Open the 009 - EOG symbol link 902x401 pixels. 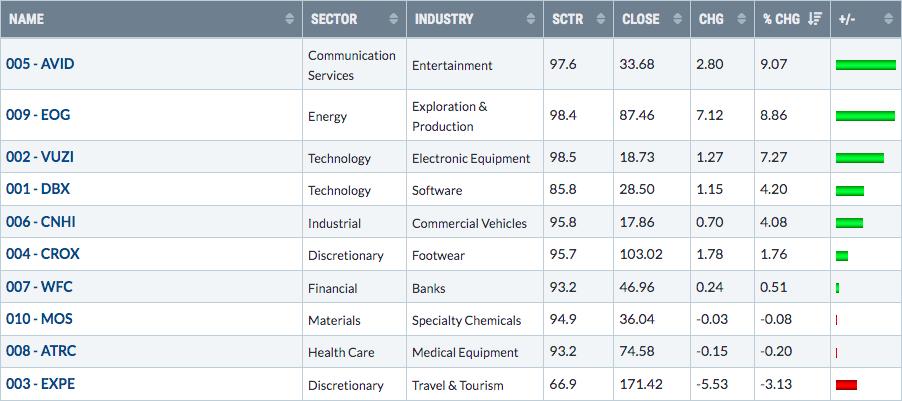click(x=38, y=115)
